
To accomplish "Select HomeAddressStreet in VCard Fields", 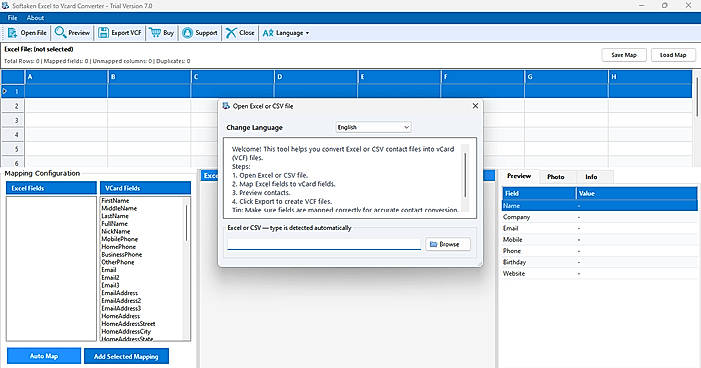I will [128, 324].
